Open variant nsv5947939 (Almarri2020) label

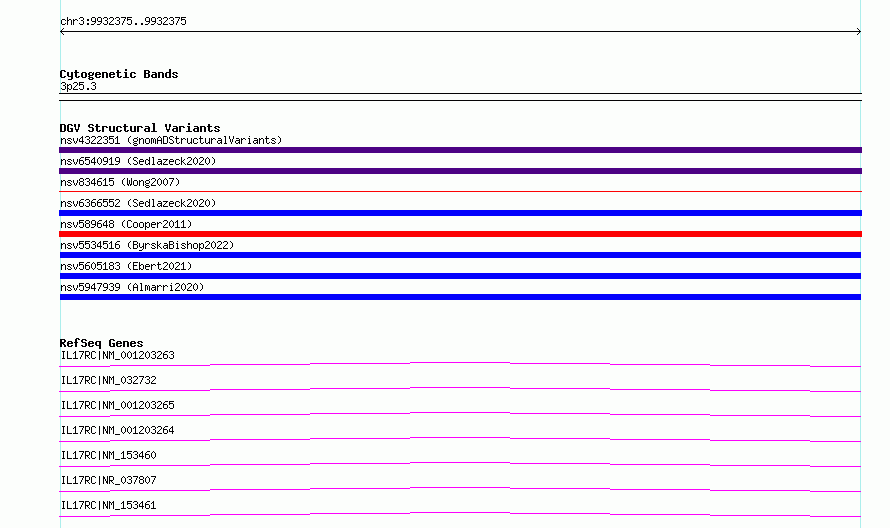coord(132,287)
